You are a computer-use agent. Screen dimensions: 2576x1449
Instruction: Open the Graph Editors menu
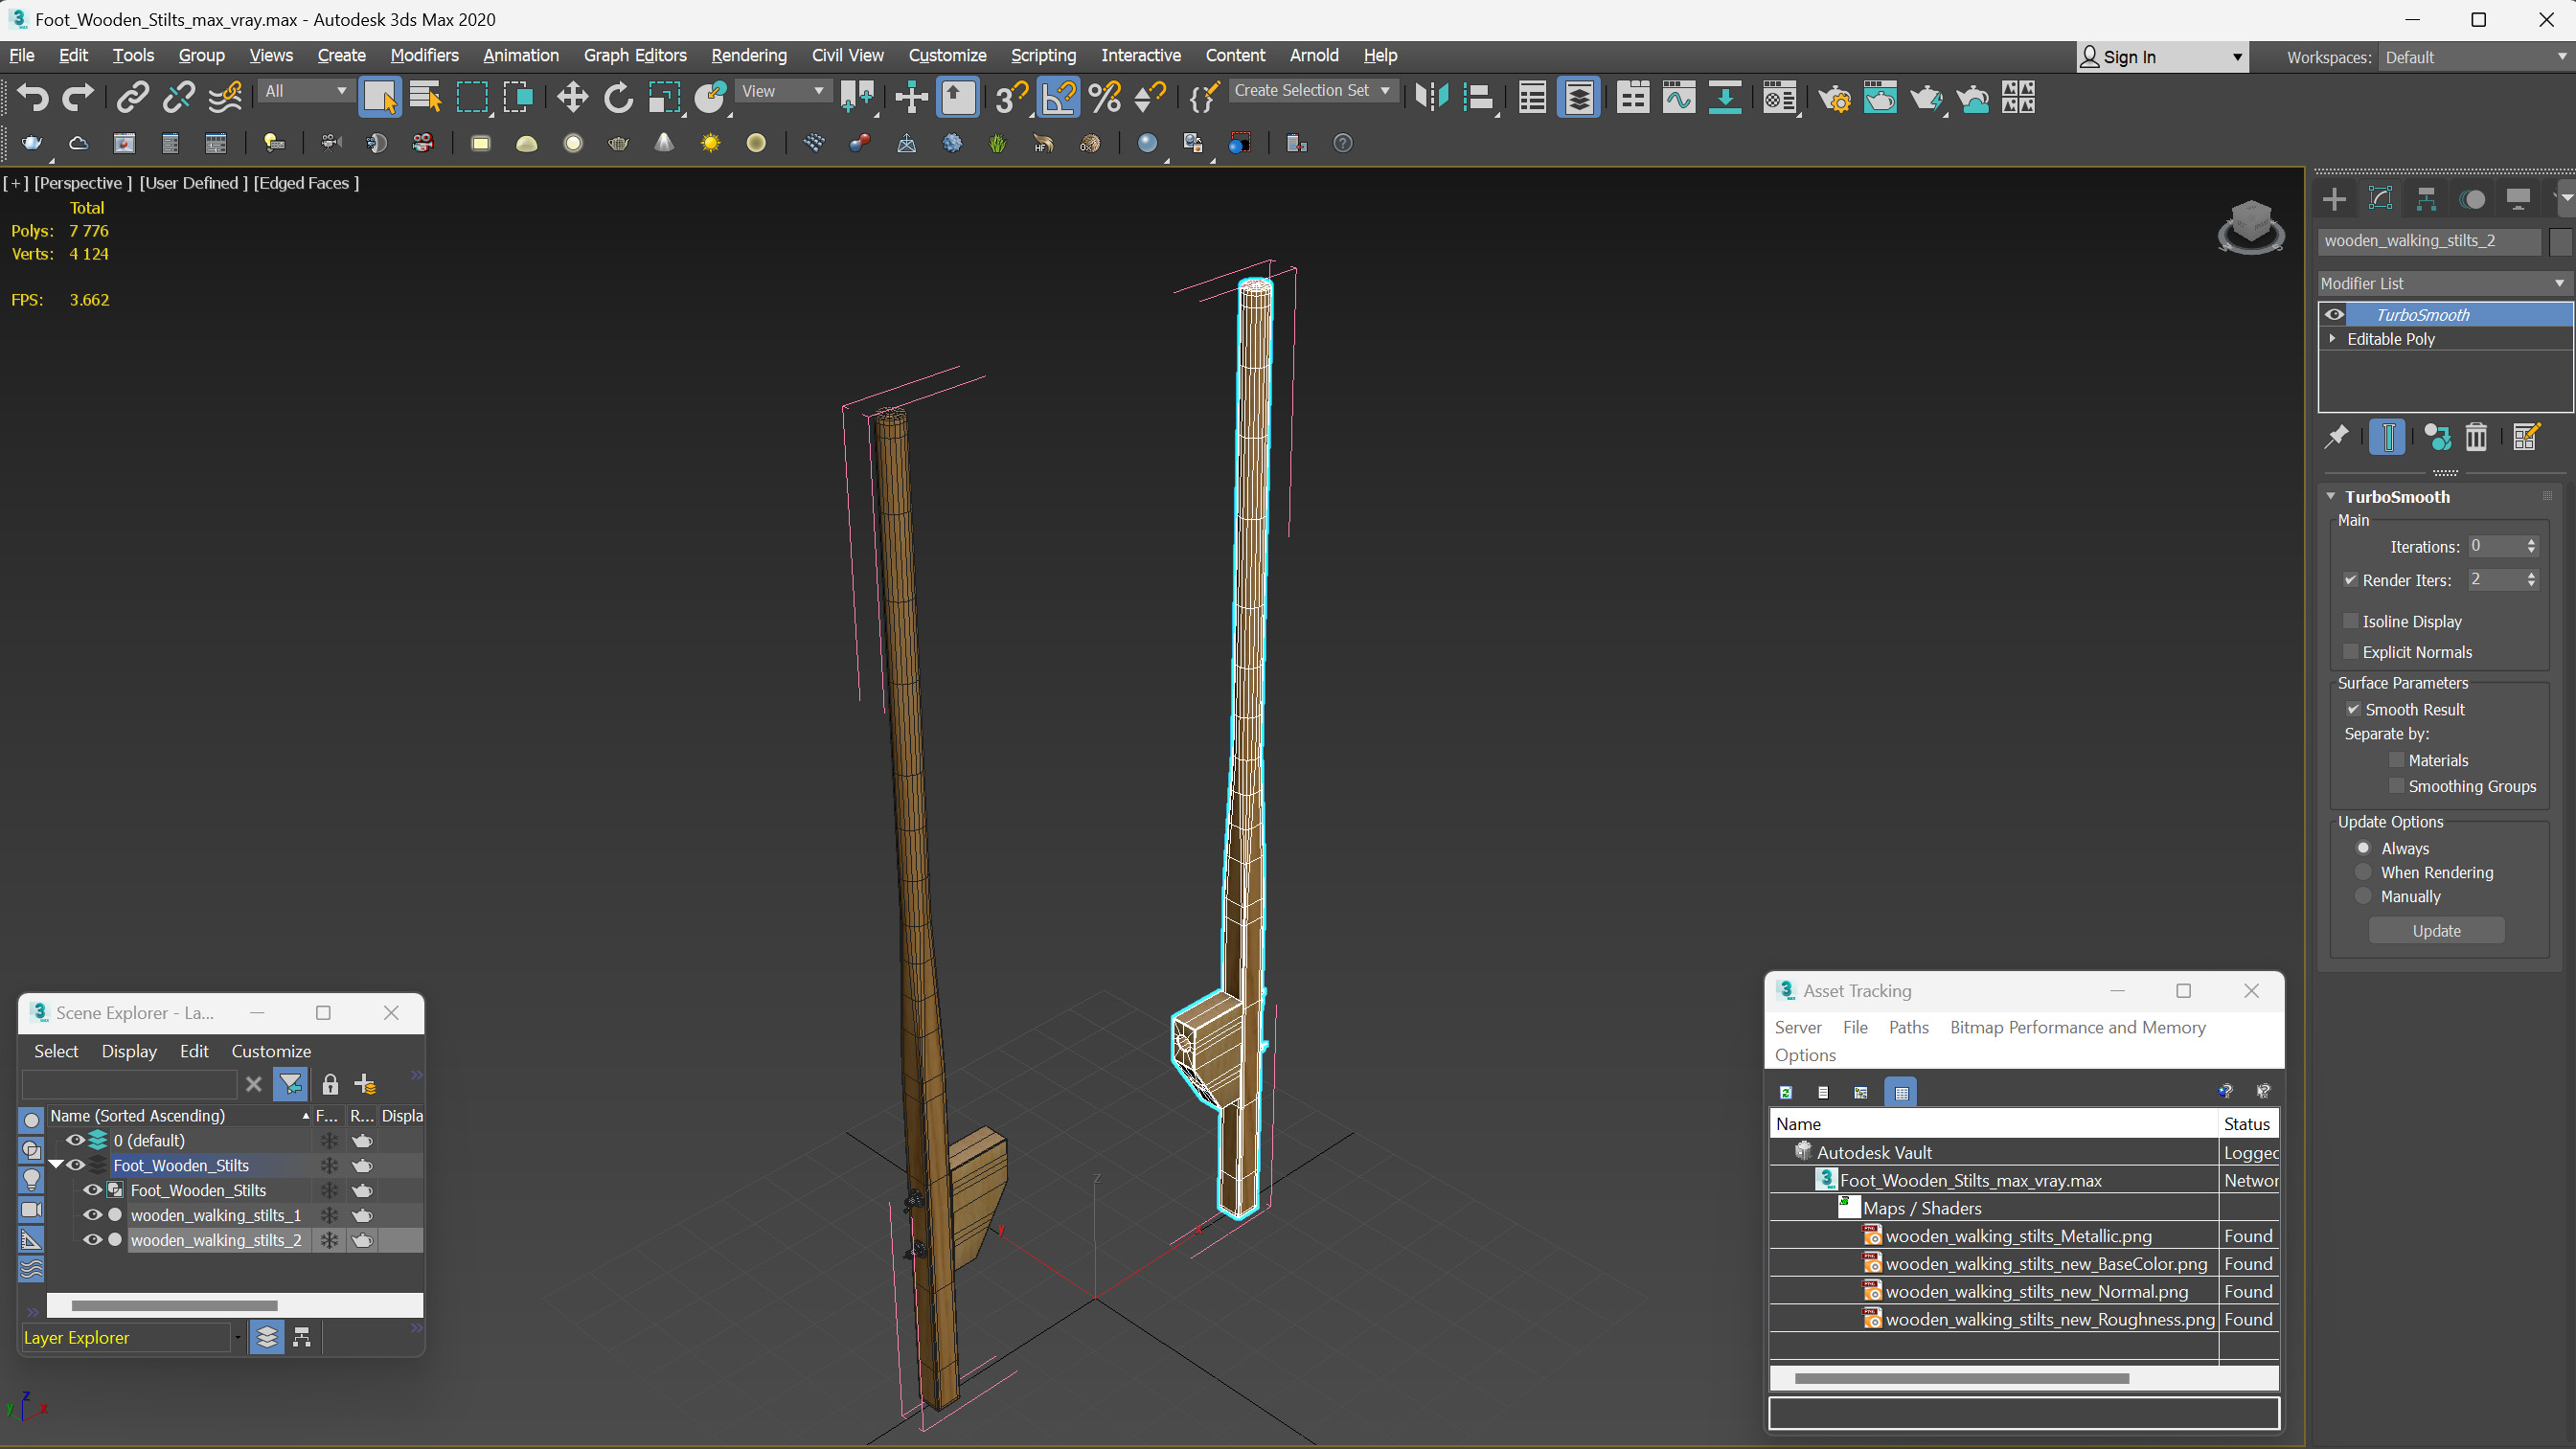(635, 55)
